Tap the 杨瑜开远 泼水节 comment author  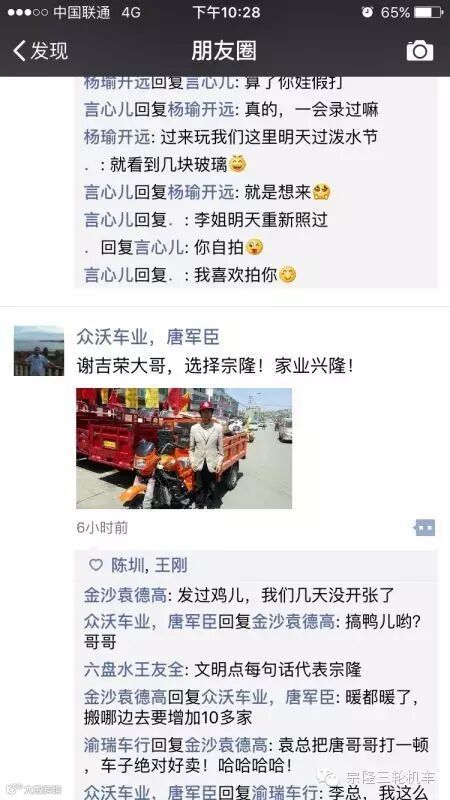117,137
